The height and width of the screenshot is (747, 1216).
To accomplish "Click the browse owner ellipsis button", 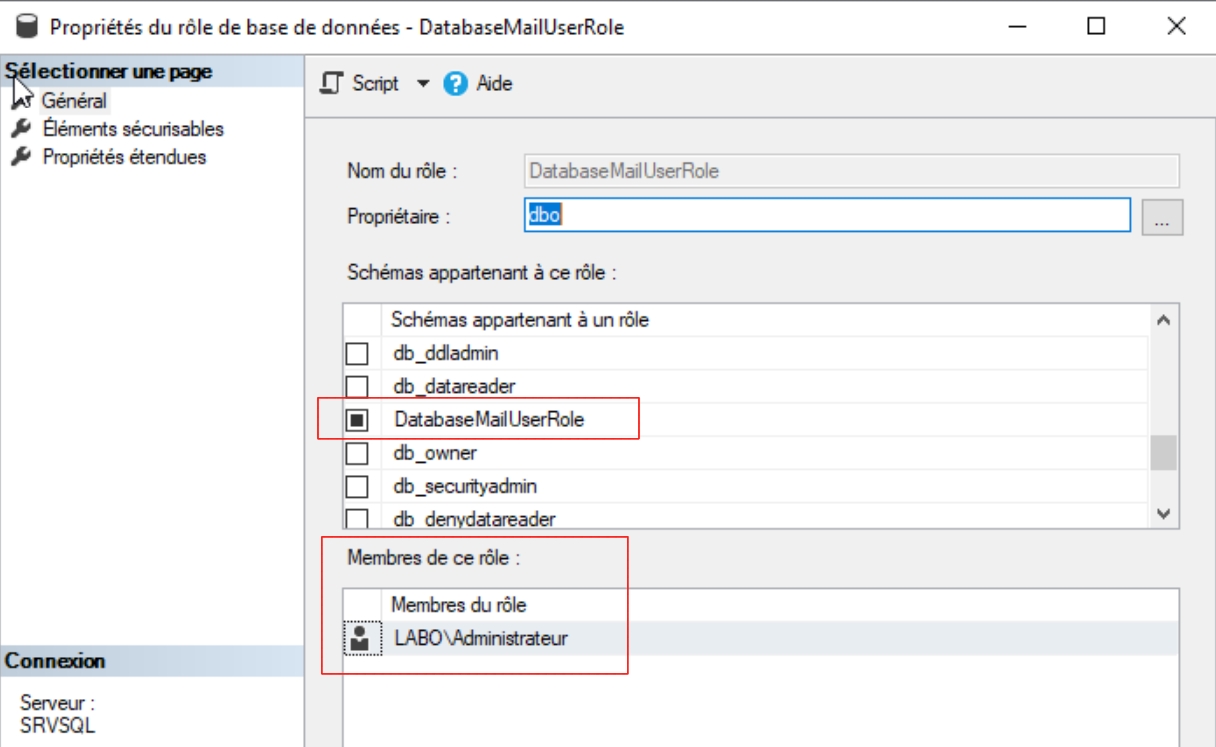I will click(x=1162, y=216).
